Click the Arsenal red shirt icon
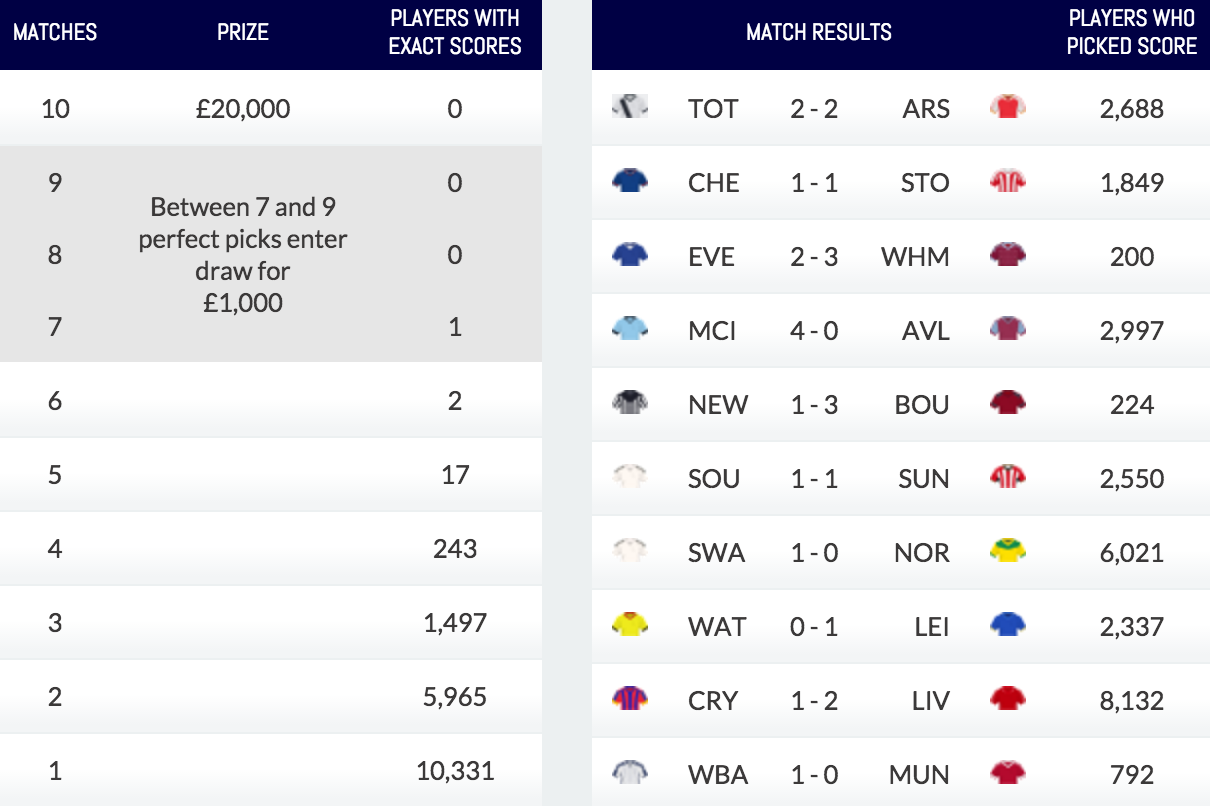1210x806 pixels. click(1008, 106)
